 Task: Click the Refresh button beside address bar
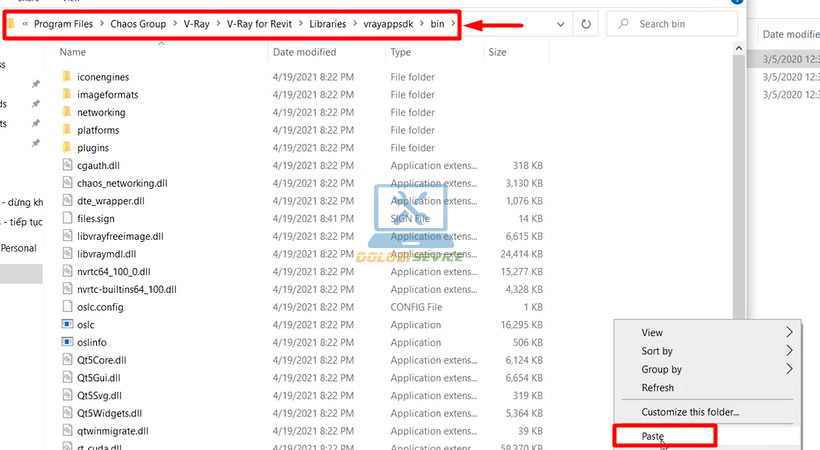pyautogui.click(x=586, y=24)
